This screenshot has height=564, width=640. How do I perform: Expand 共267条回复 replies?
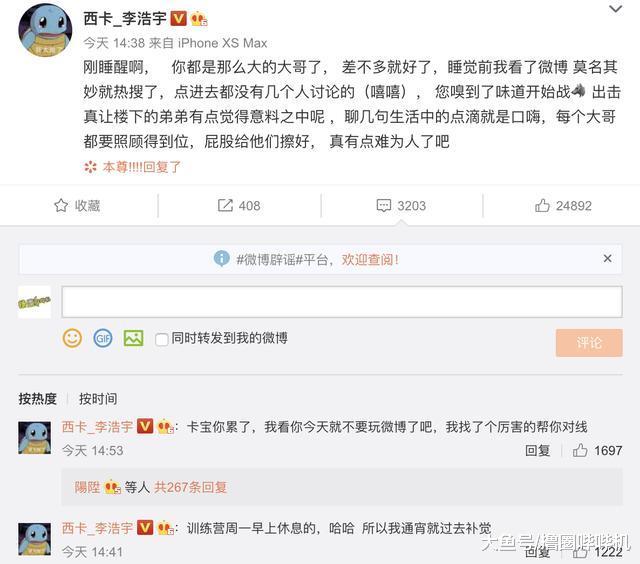pyautogui.click(x=190, y=487)
